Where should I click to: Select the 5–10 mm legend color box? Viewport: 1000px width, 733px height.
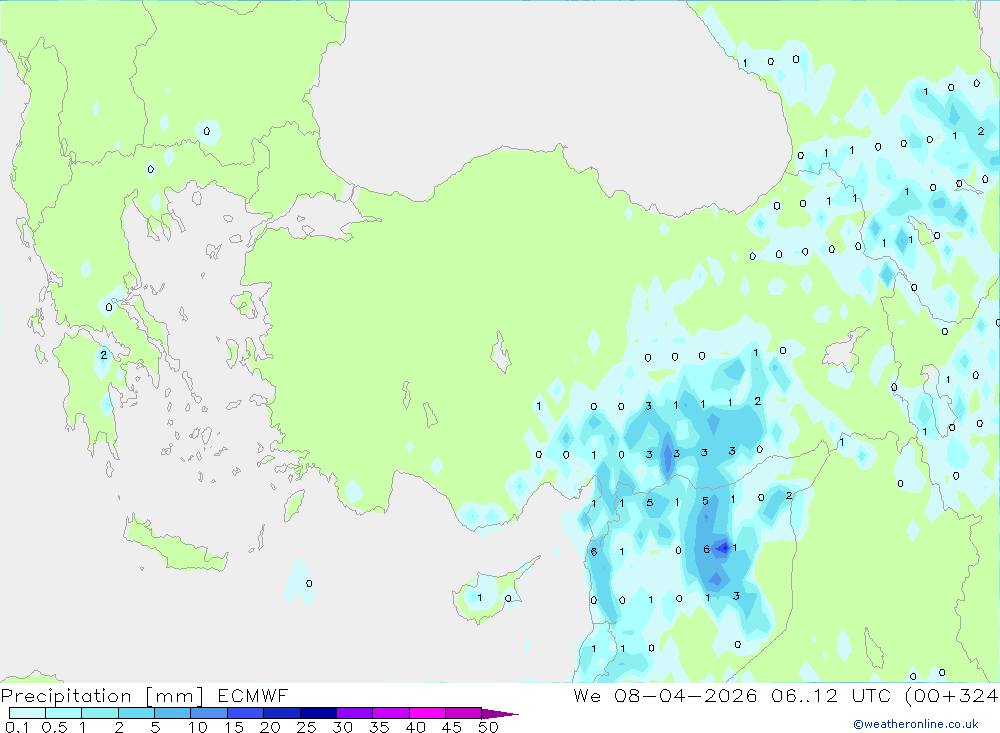point(173,713)
